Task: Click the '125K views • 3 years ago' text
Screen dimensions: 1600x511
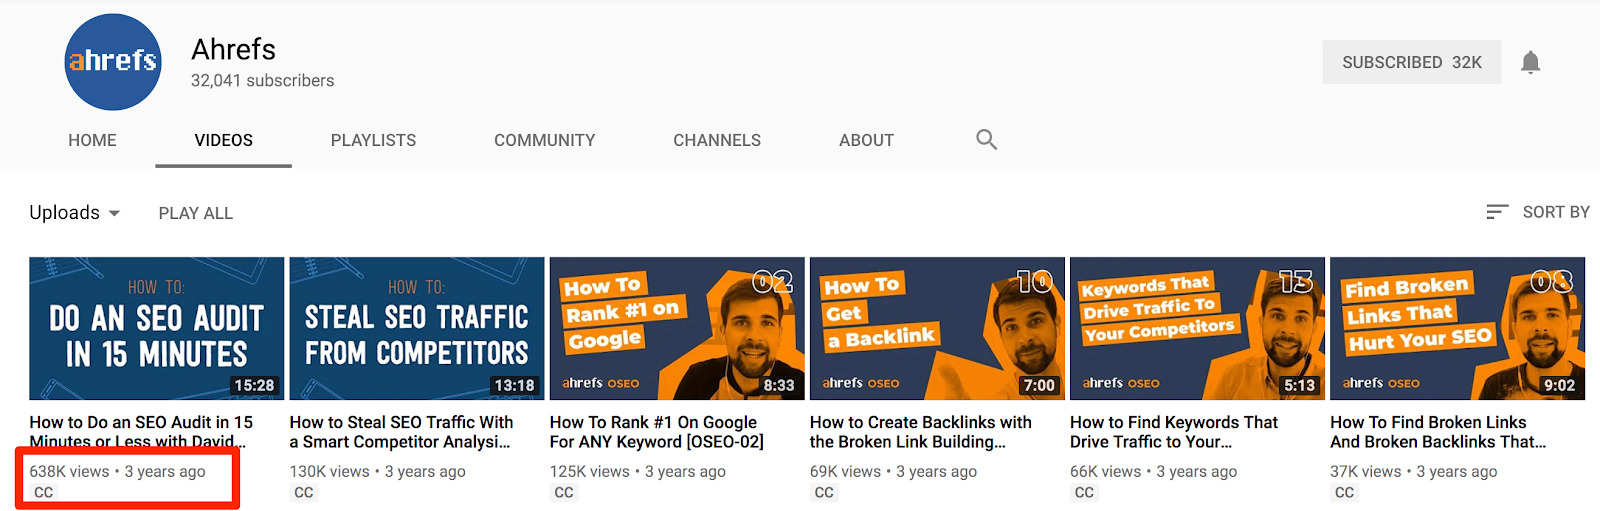Action: click(x=637, y=471)
